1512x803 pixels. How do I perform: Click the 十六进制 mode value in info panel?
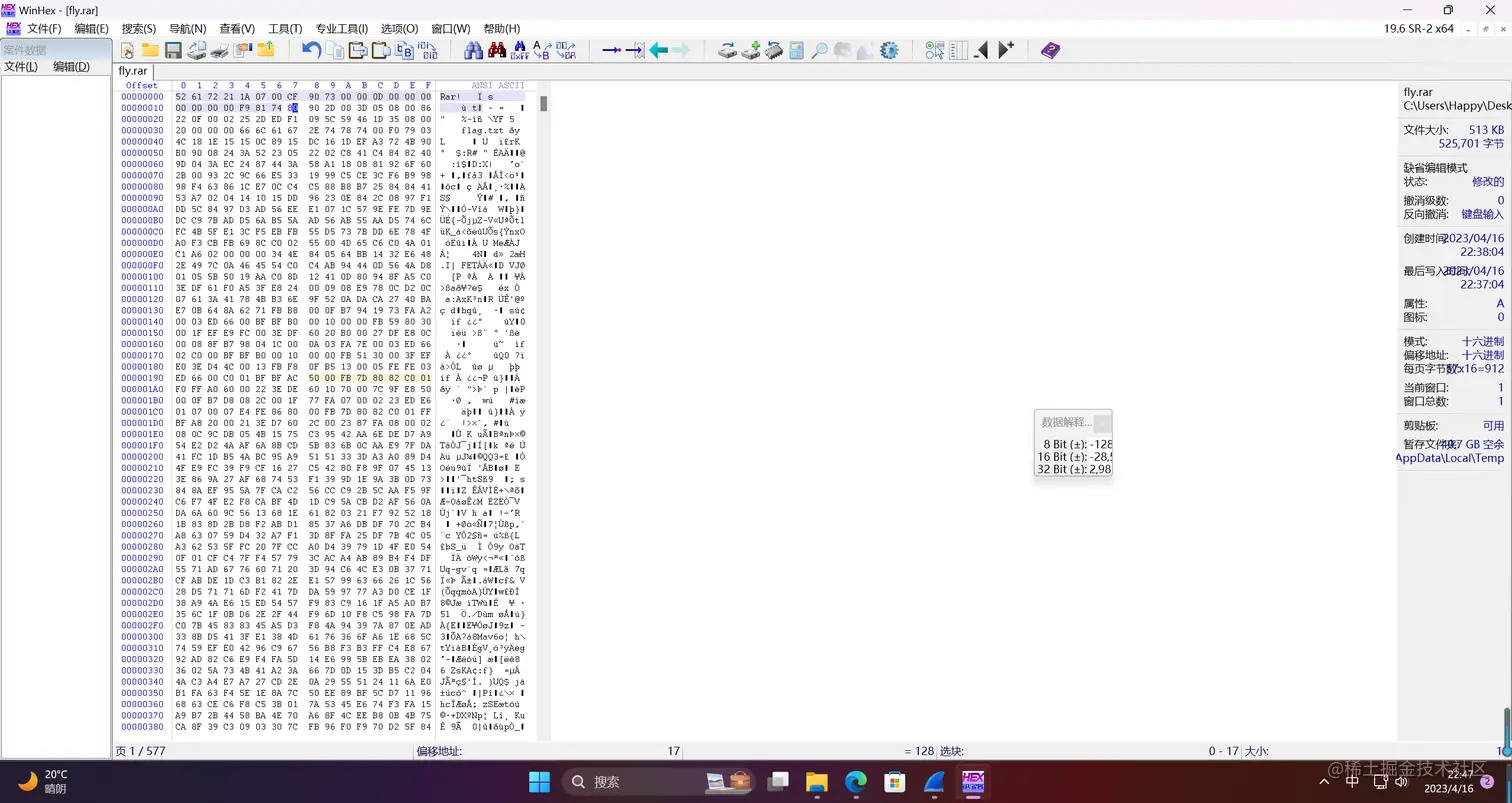tap(1482, 341)
